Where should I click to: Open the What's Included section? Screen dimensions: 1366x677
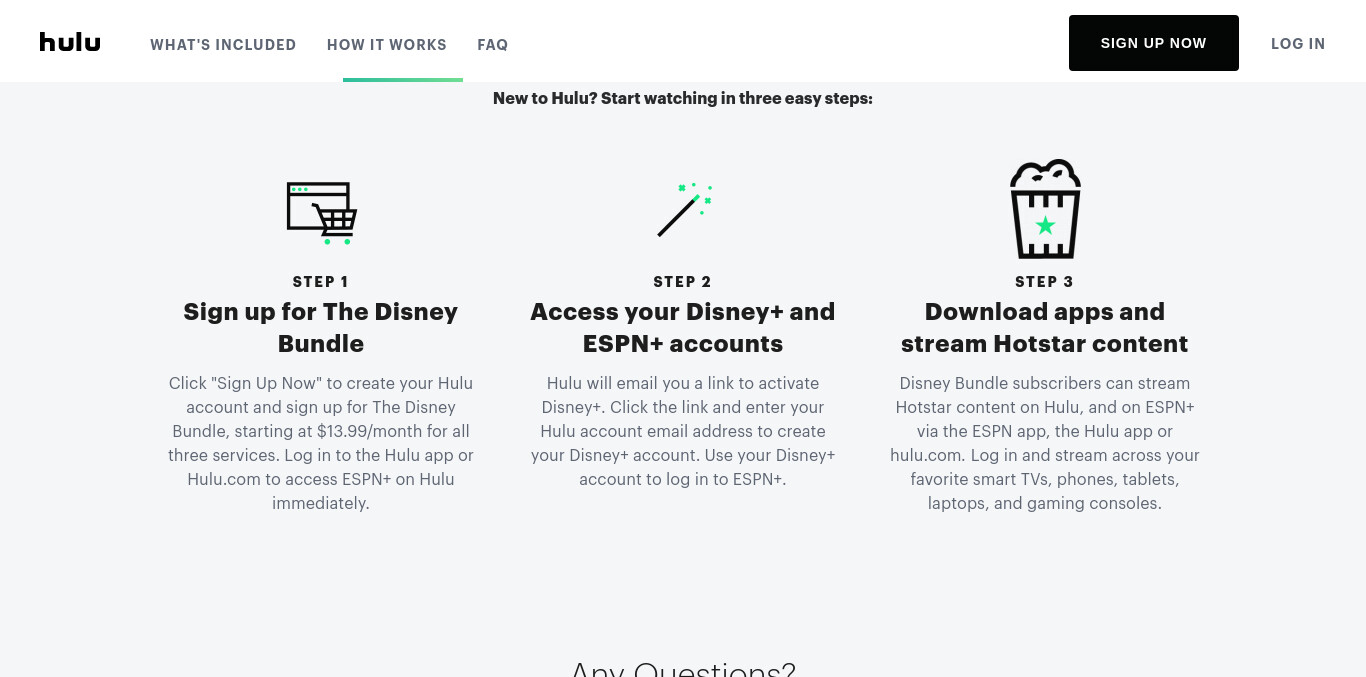point(223,44)
